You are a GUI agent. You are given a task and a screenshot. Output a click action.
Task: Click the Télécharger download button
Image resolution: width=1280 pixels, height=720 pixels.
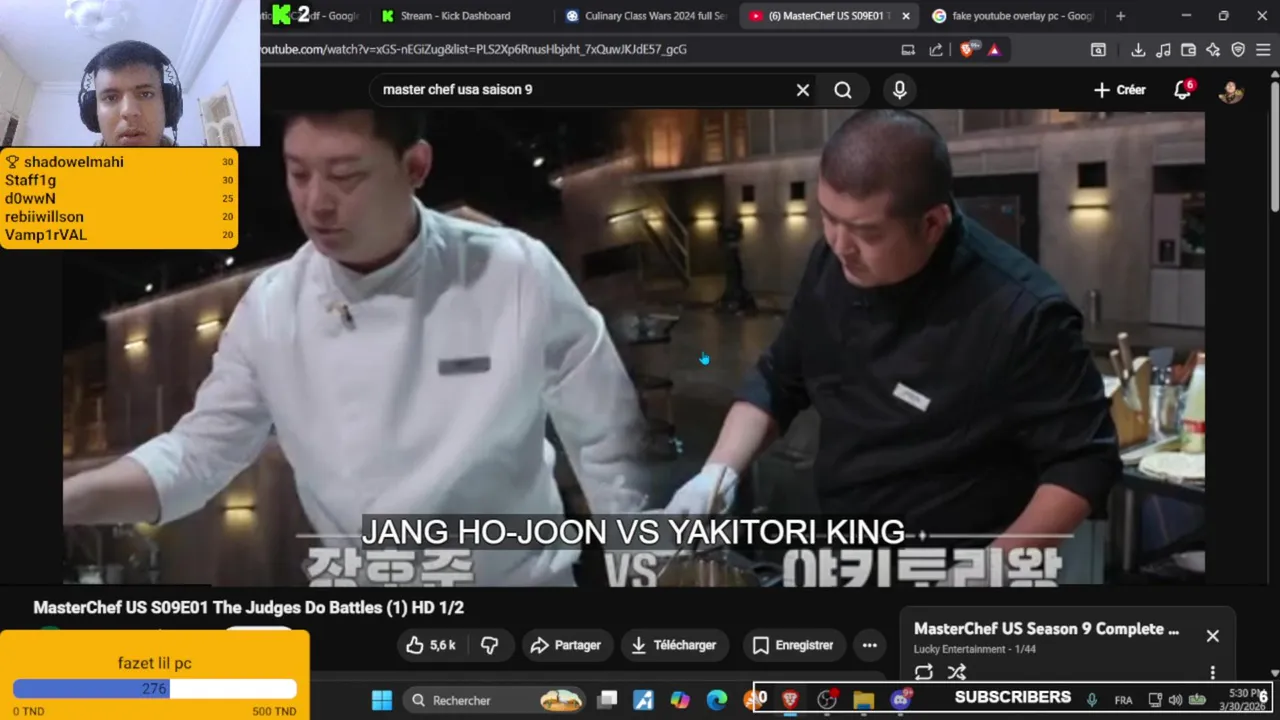674,645
